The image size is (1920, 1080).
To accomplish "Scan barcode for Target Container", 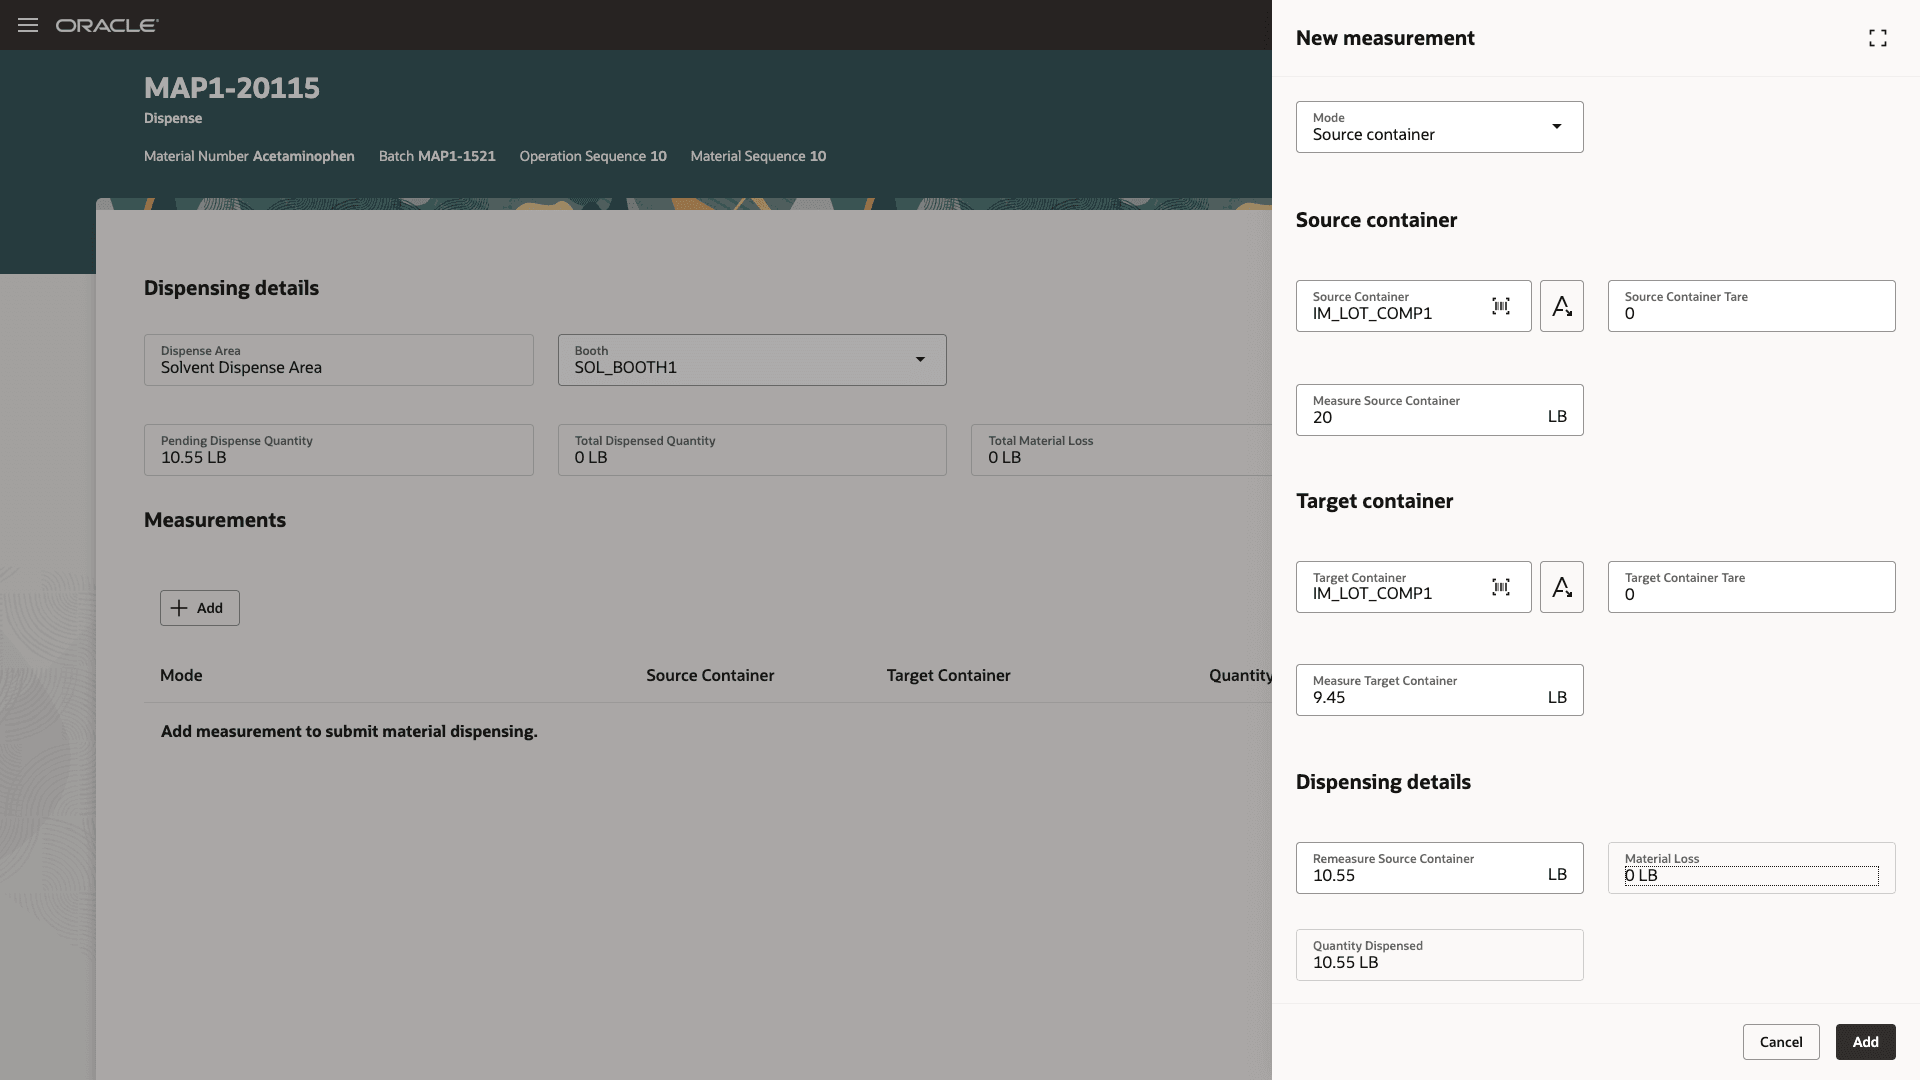I will 1501,587.
